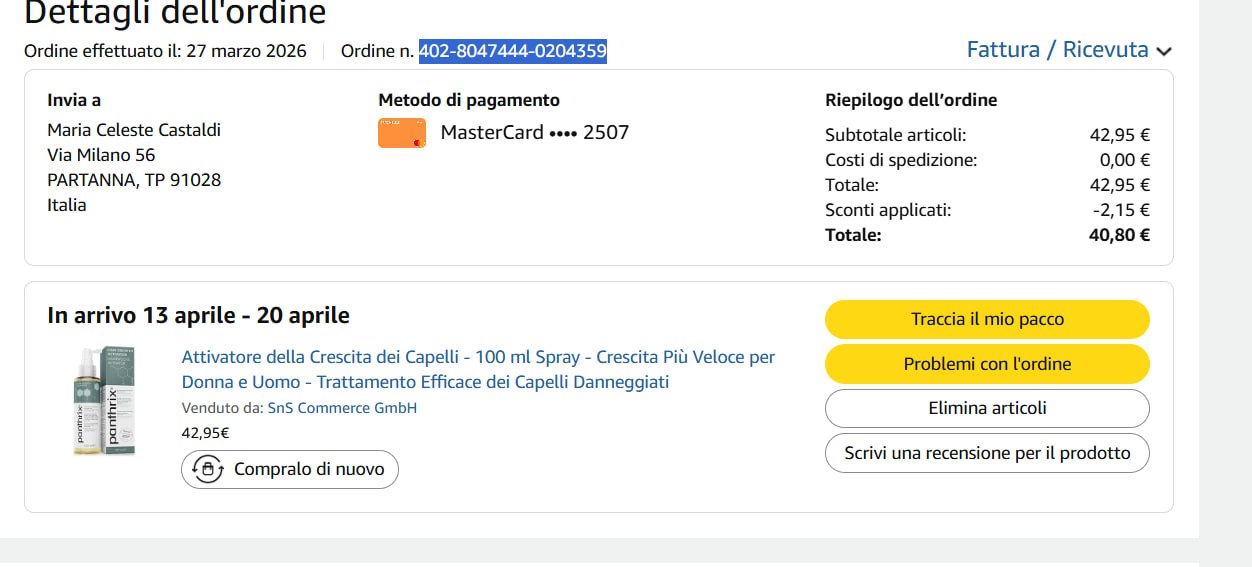Click the In arrivo 13 aprile heading

pyautogui.click(x=198, y=316)
